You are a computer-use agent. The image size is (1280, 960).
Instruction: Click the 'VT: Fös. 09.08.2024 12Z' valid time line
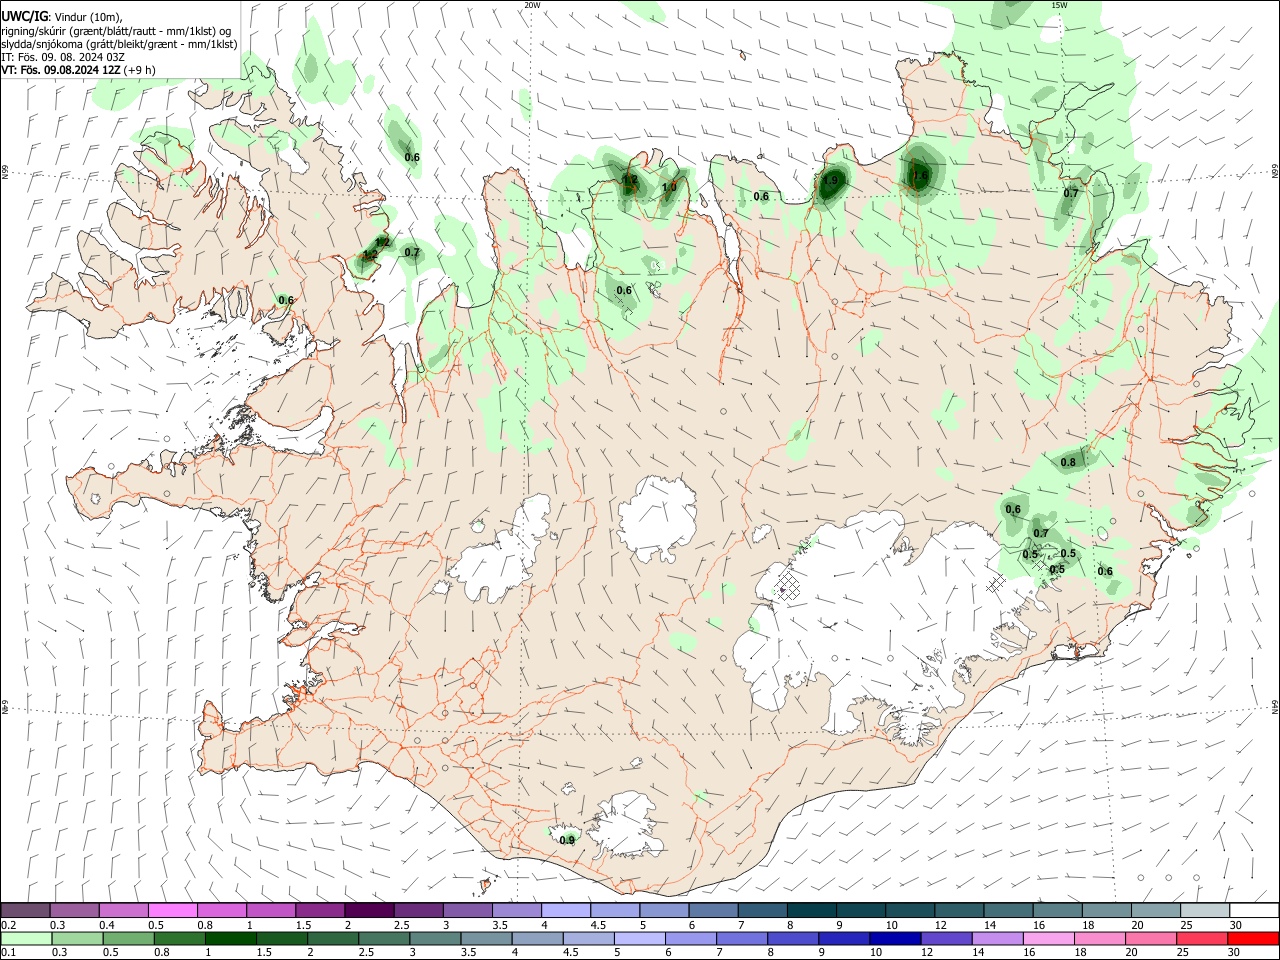click(x=78, y=70)
